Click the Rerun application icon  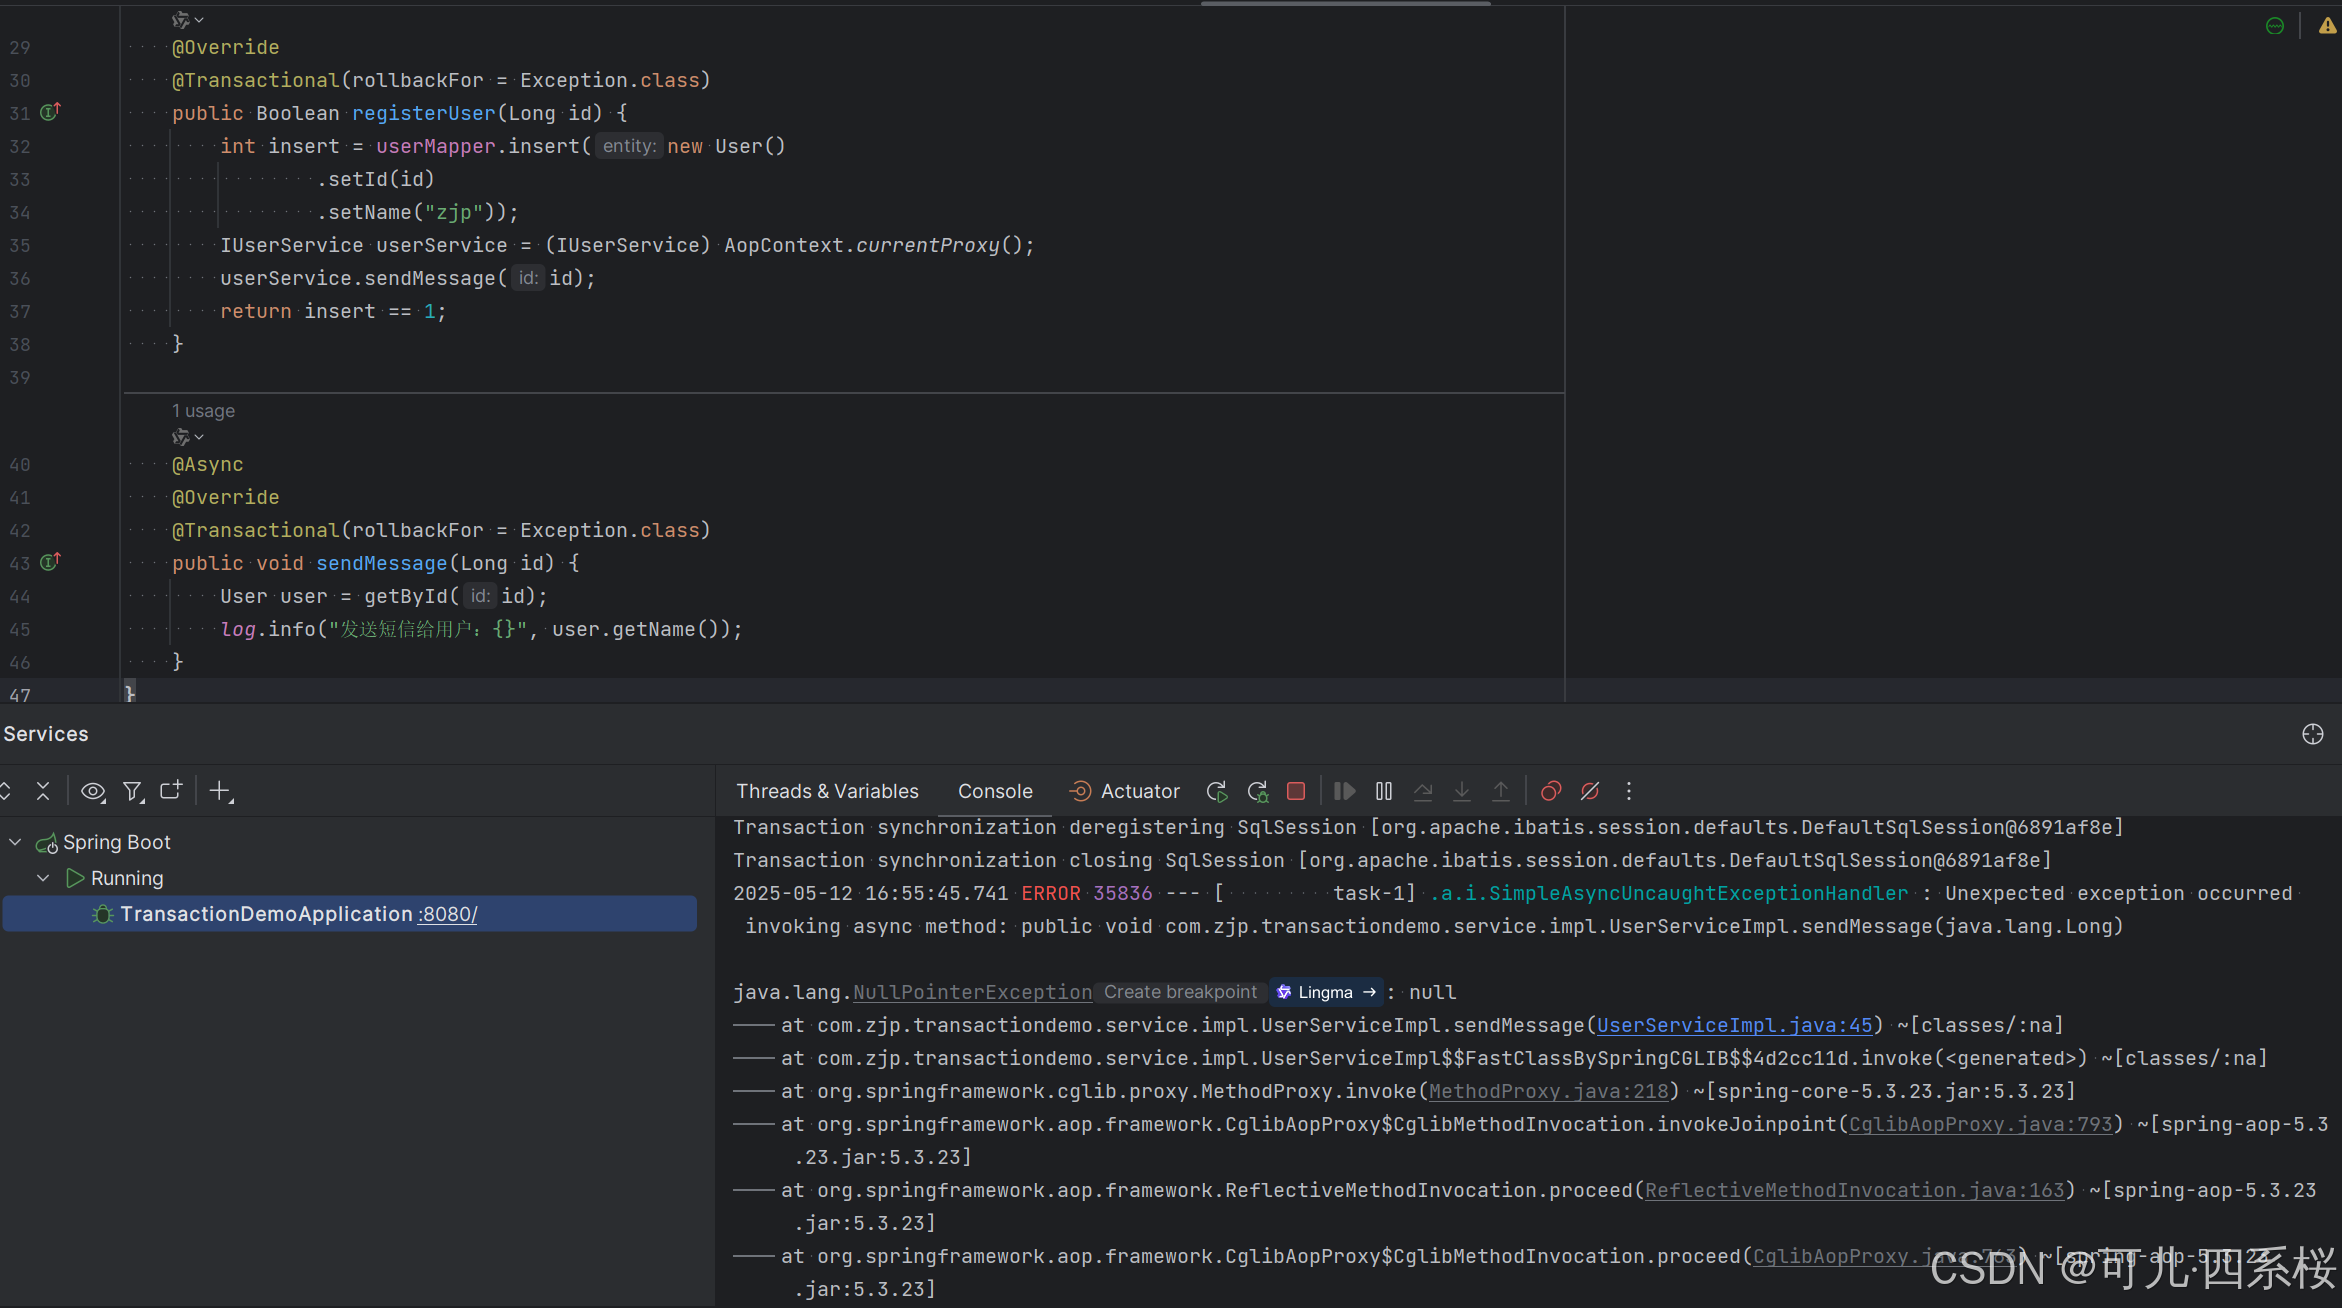pos(1217,791)
